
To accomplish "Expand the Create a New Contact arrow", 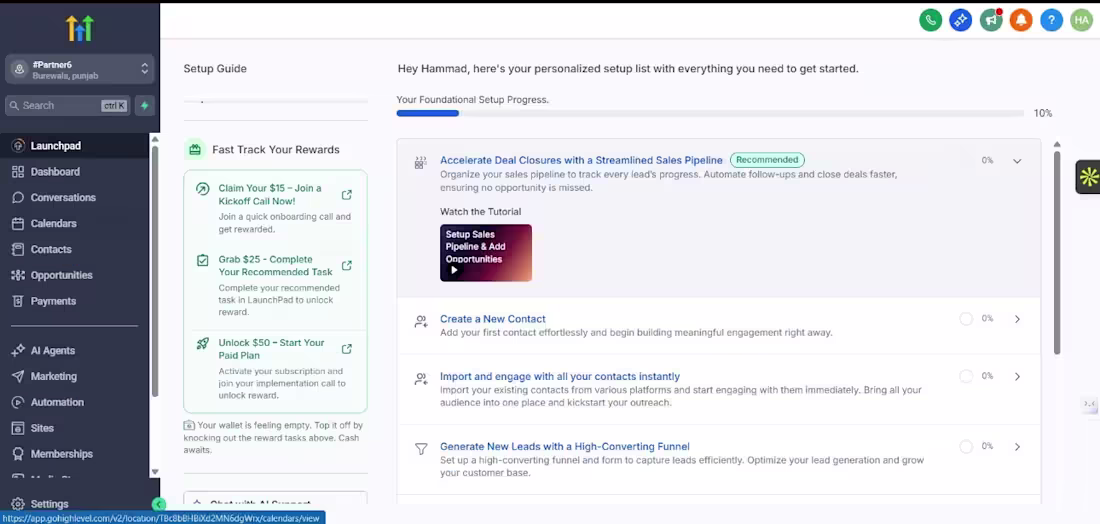I will pos(1017,319).
